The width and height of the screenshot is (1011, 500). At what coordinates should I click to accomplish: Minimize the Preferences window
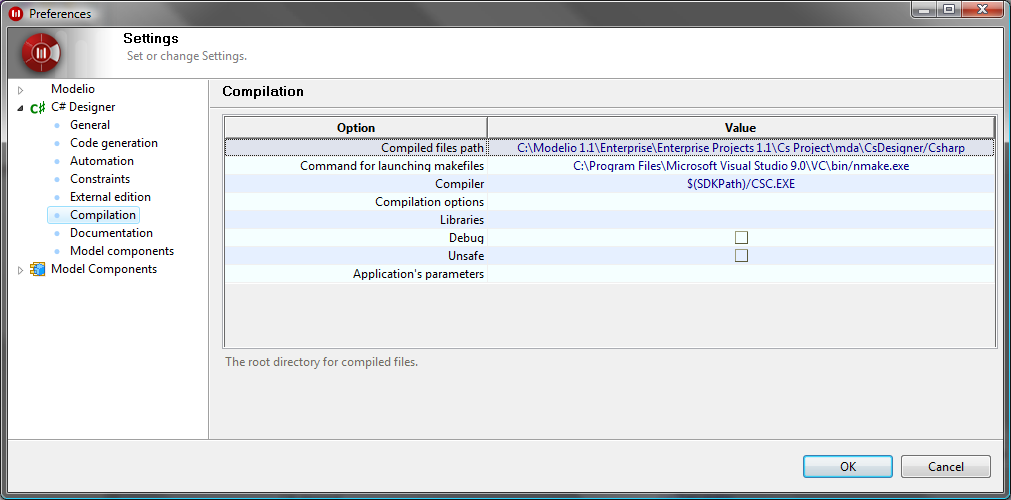[925, 10]
